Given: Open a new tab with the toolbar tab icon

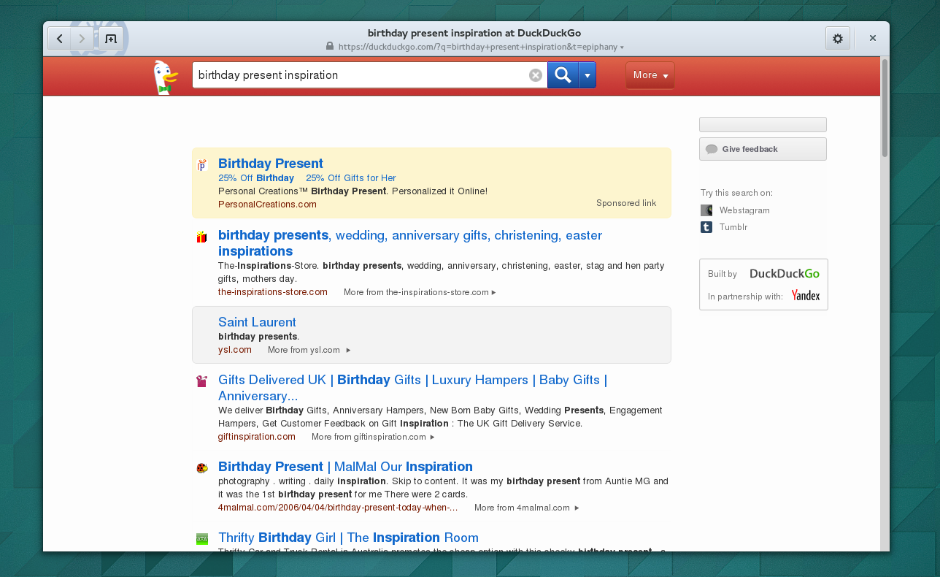Looking at the screenshot, I should click(x=111, y=39).
